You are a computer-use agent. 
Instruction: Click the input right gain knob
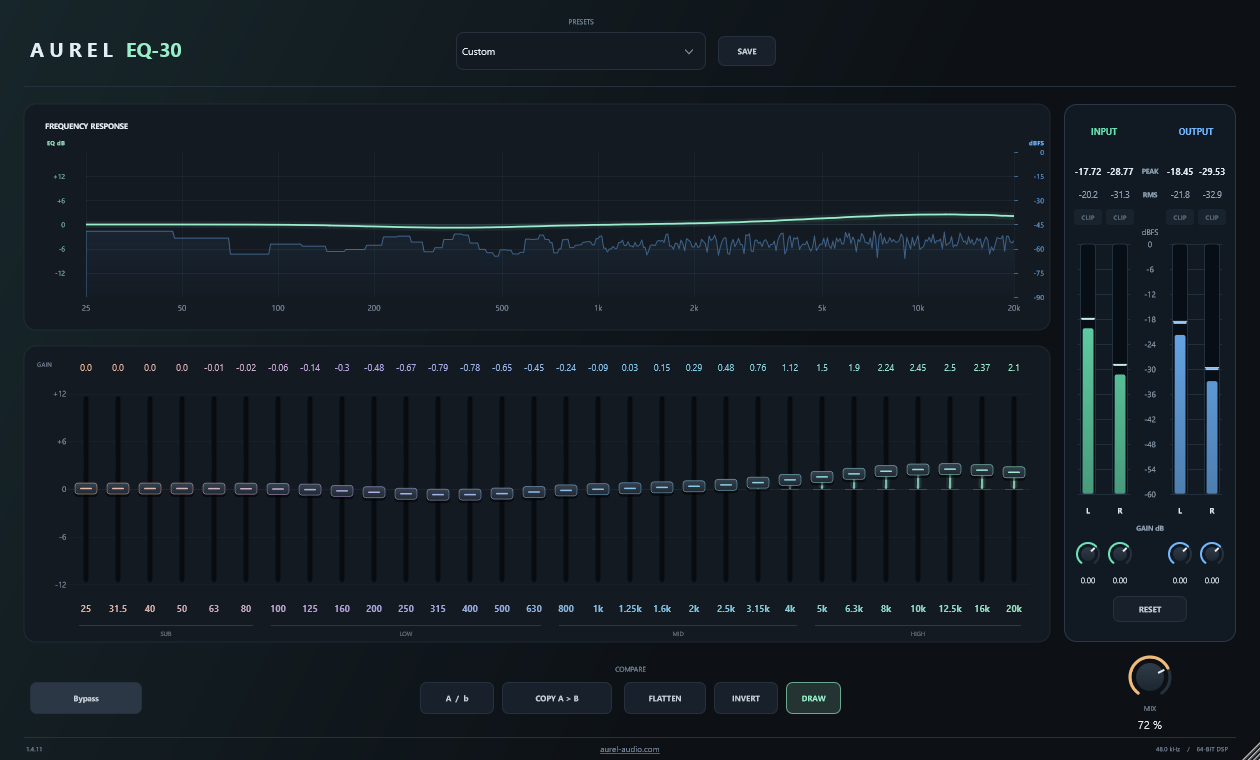point(1120,553)
